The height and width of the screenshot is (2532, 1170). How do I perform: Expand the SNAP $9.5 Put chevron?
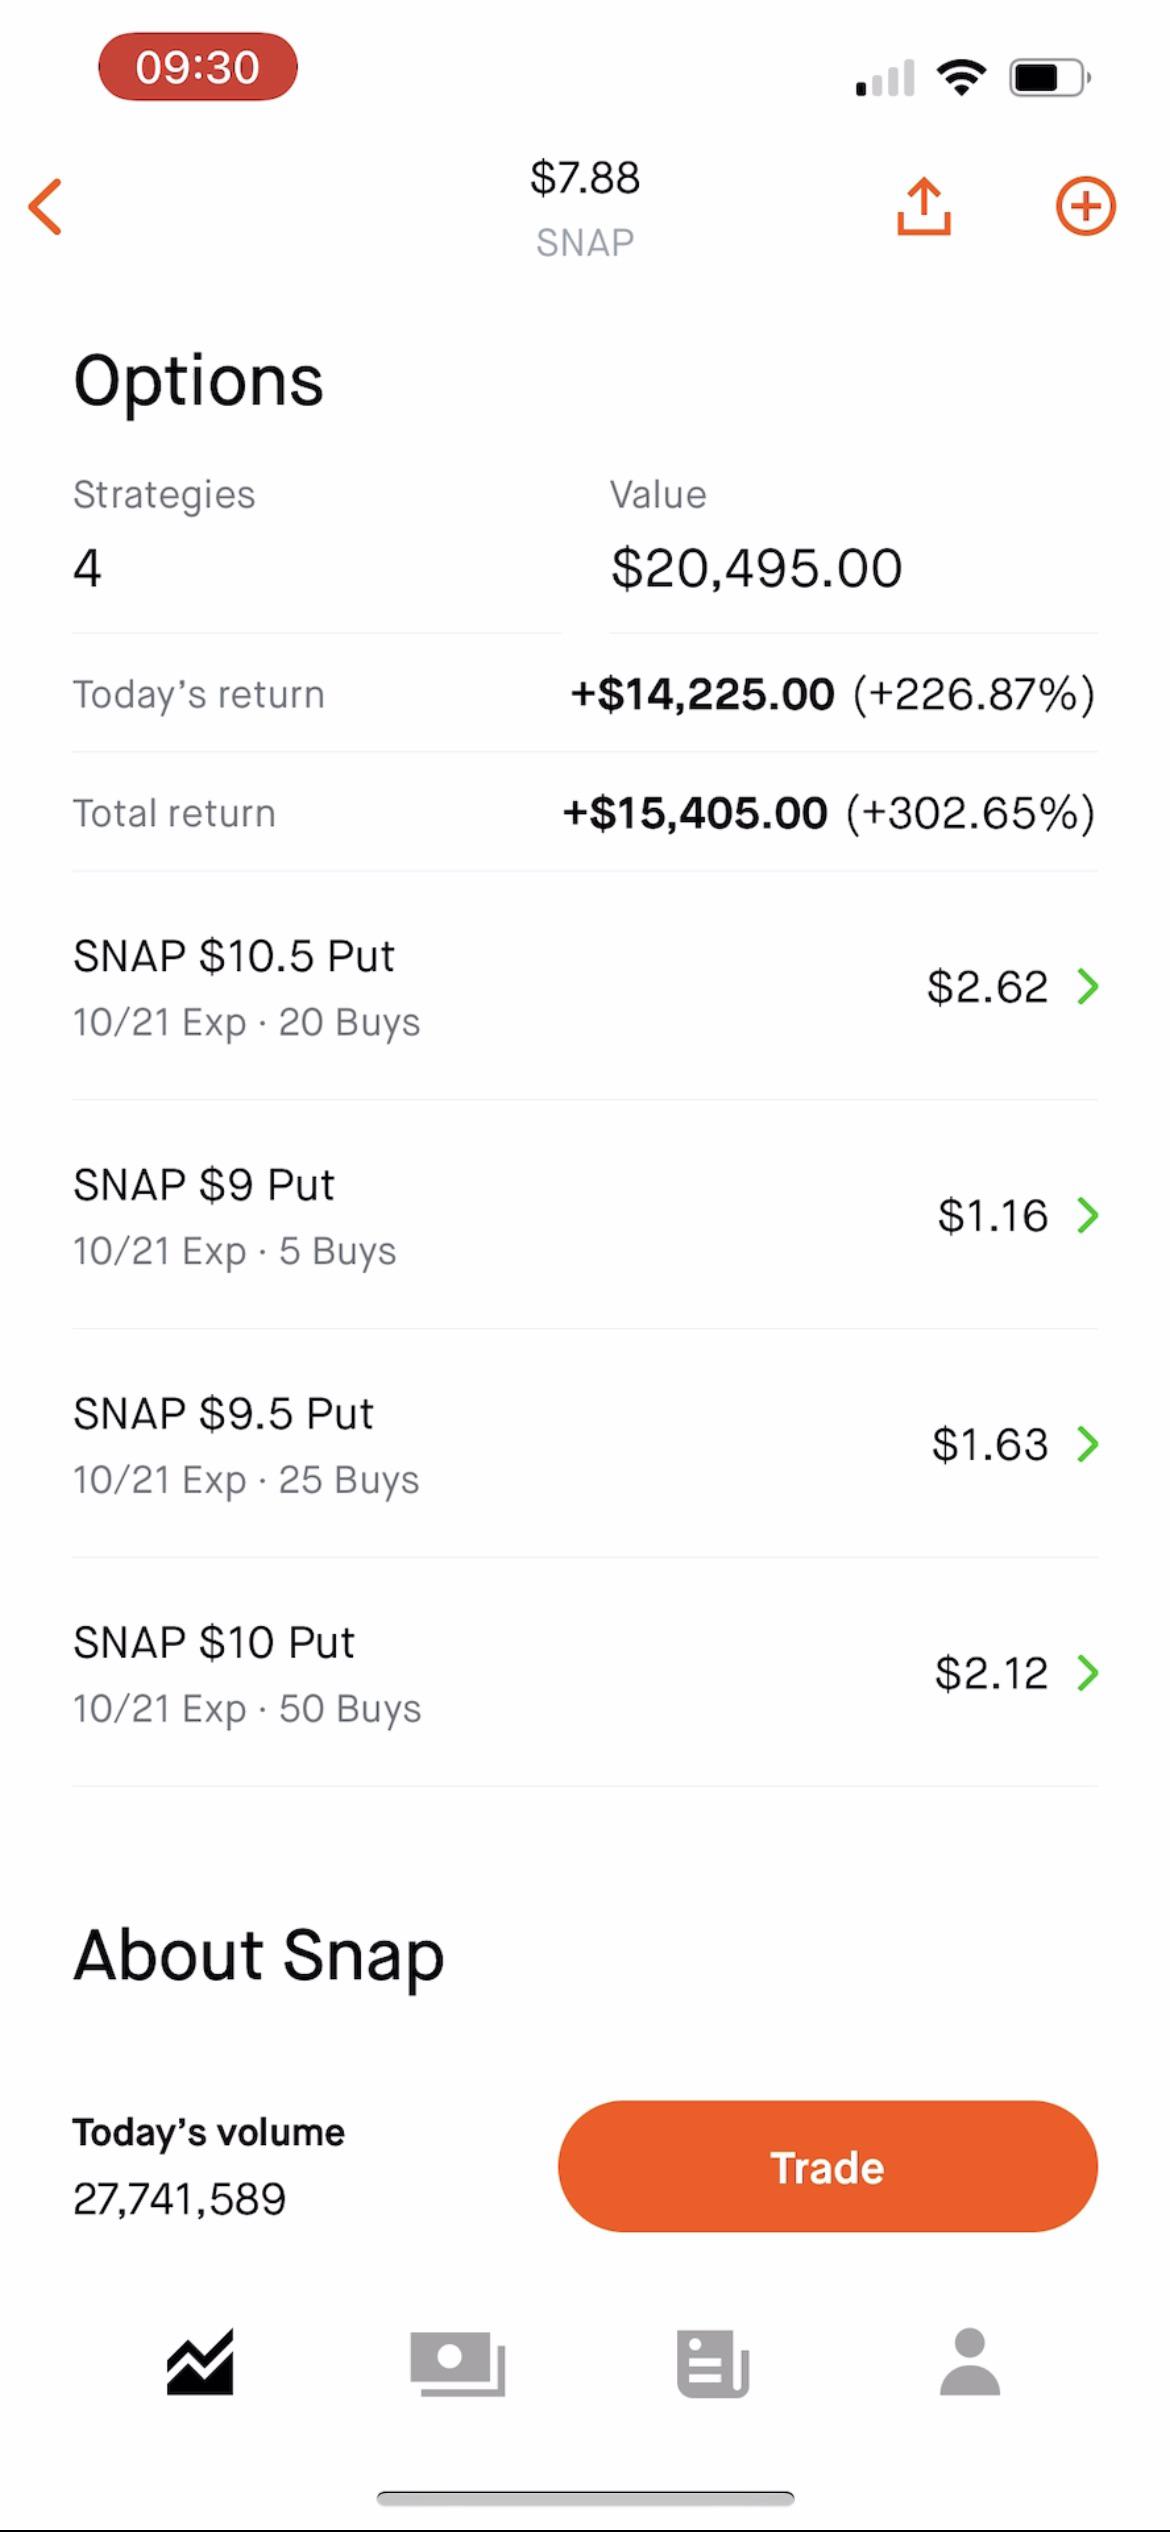tap(1088, 1444)
